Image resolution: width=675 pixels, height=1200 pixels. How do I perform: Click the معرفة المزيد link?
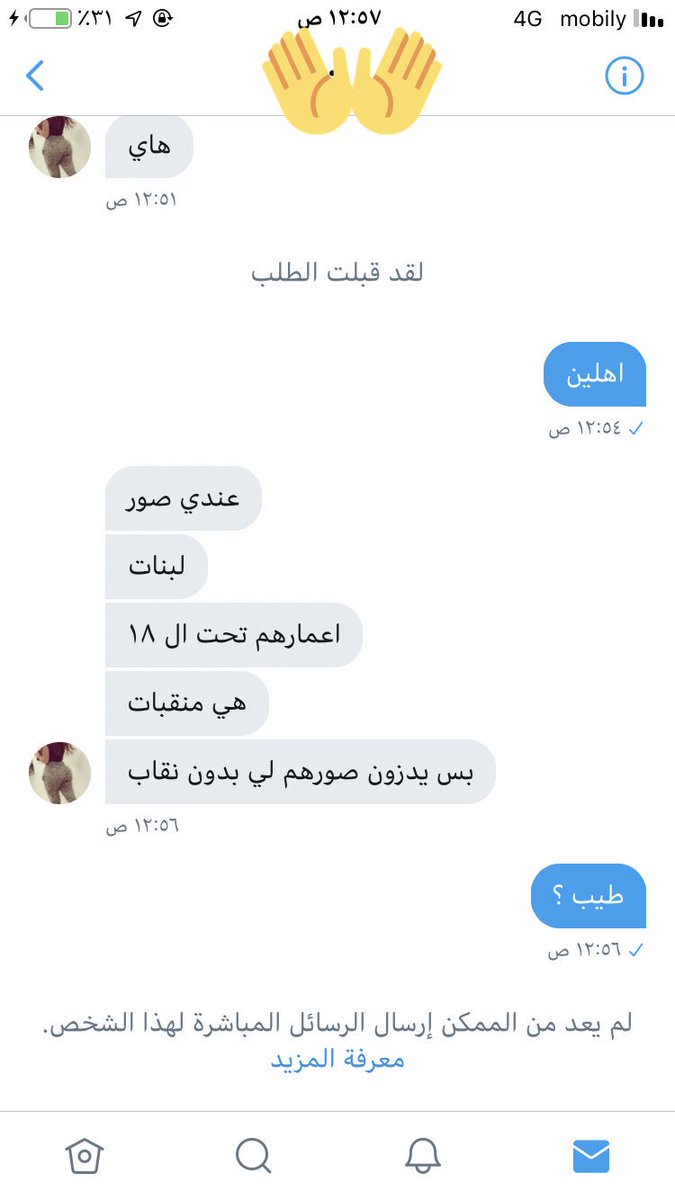(x=338, y=1059)
